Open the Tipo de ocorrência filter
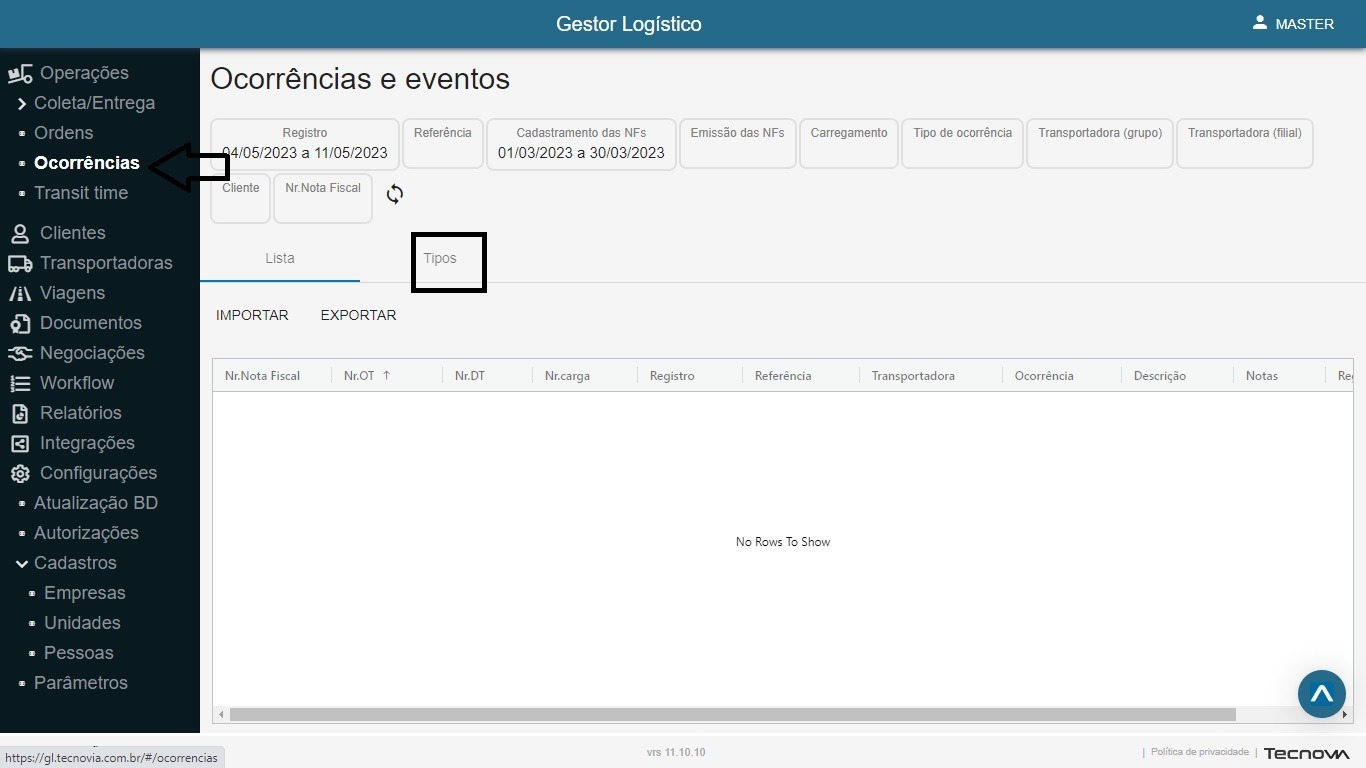This screenshot has height=768, width=1366. (x=962, y=143)
